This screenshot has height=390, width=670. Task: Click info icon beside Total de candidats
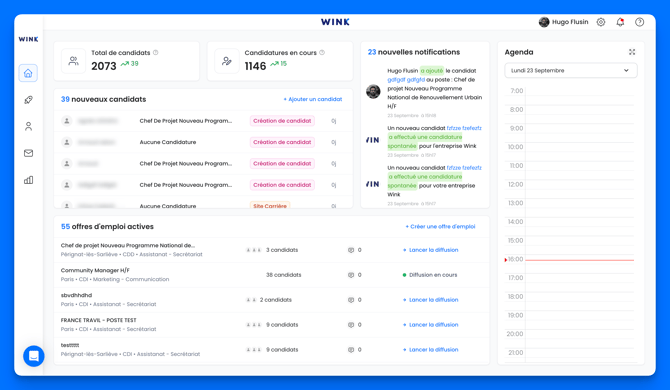click(x=156, y=53)
